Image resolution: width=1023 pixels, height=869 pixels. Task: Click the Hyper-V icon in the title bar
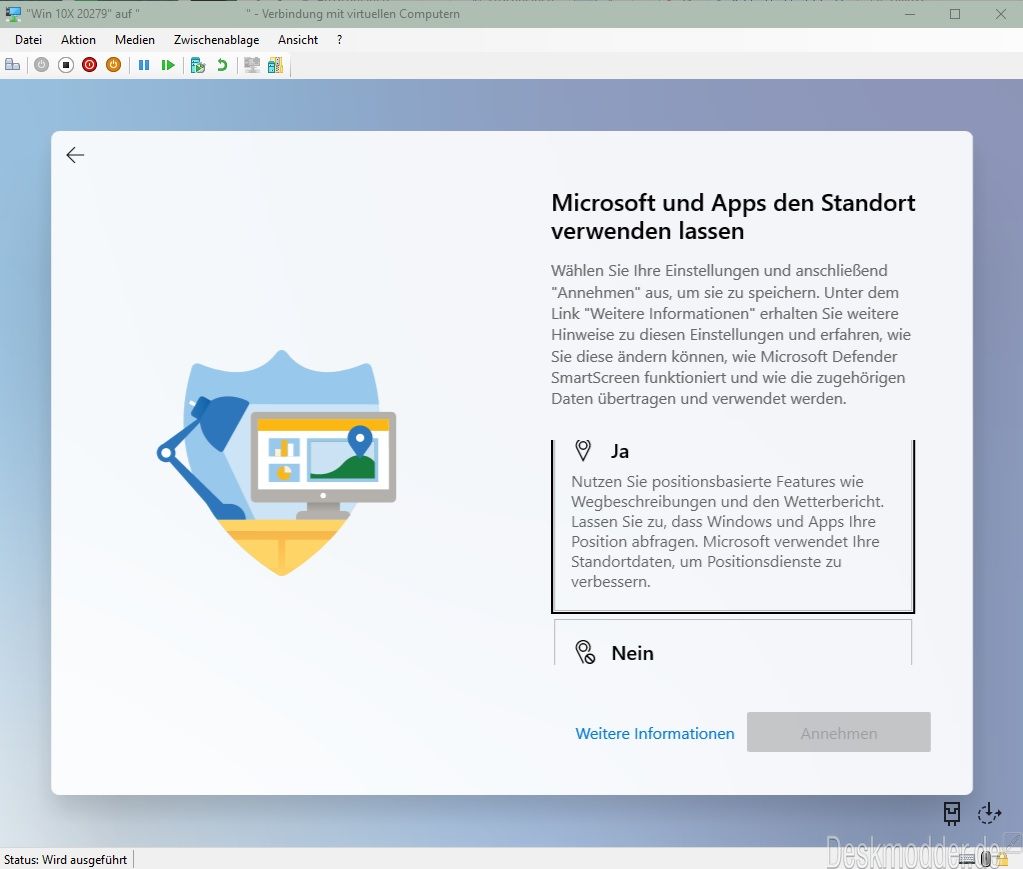[13, 14]
